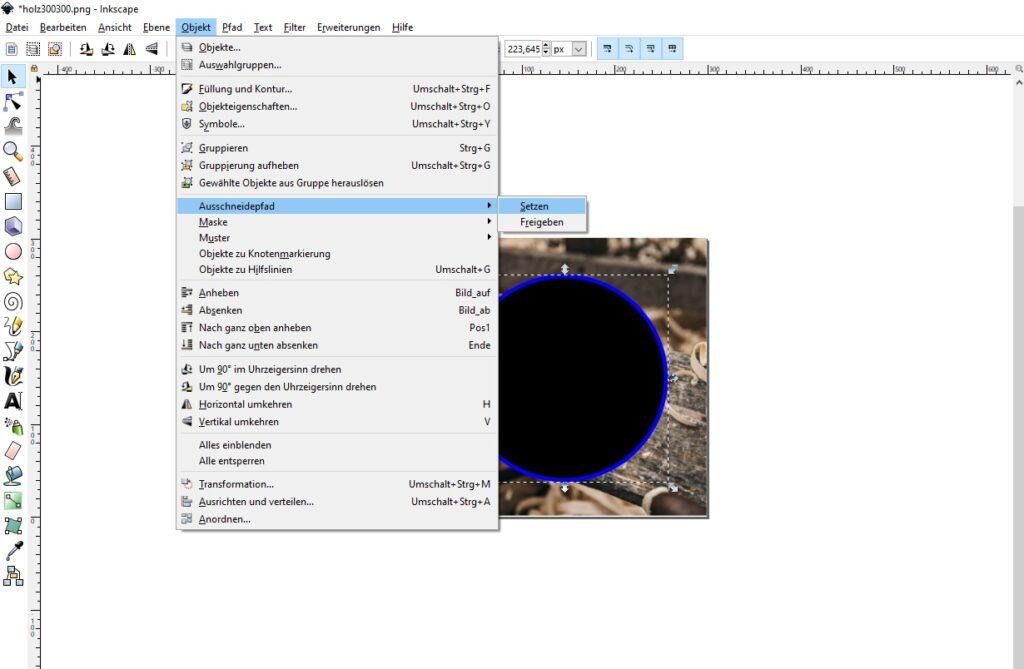Open the Datei menu
The image size is (1024, 669).
coord(17,27)
